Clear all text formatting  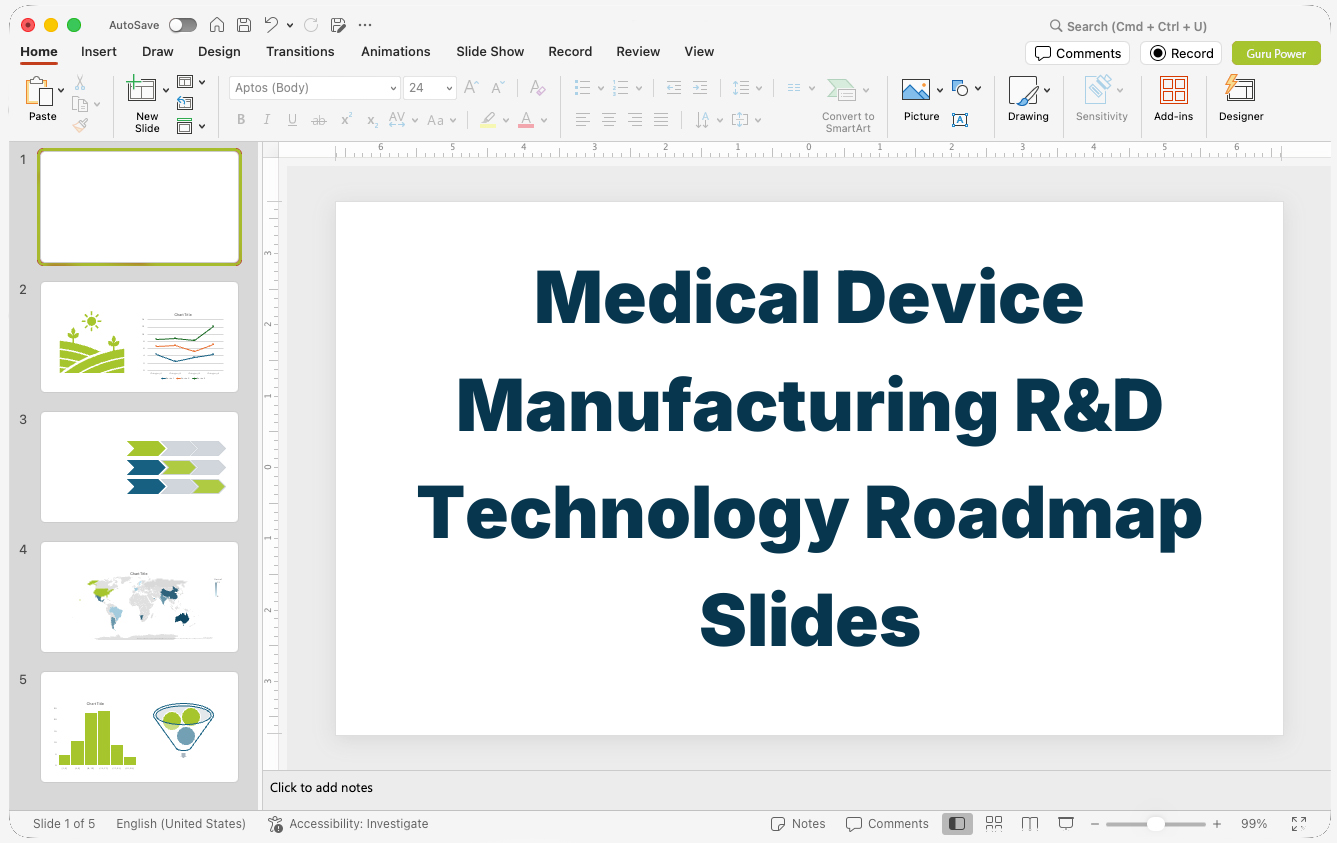point(537,88)
